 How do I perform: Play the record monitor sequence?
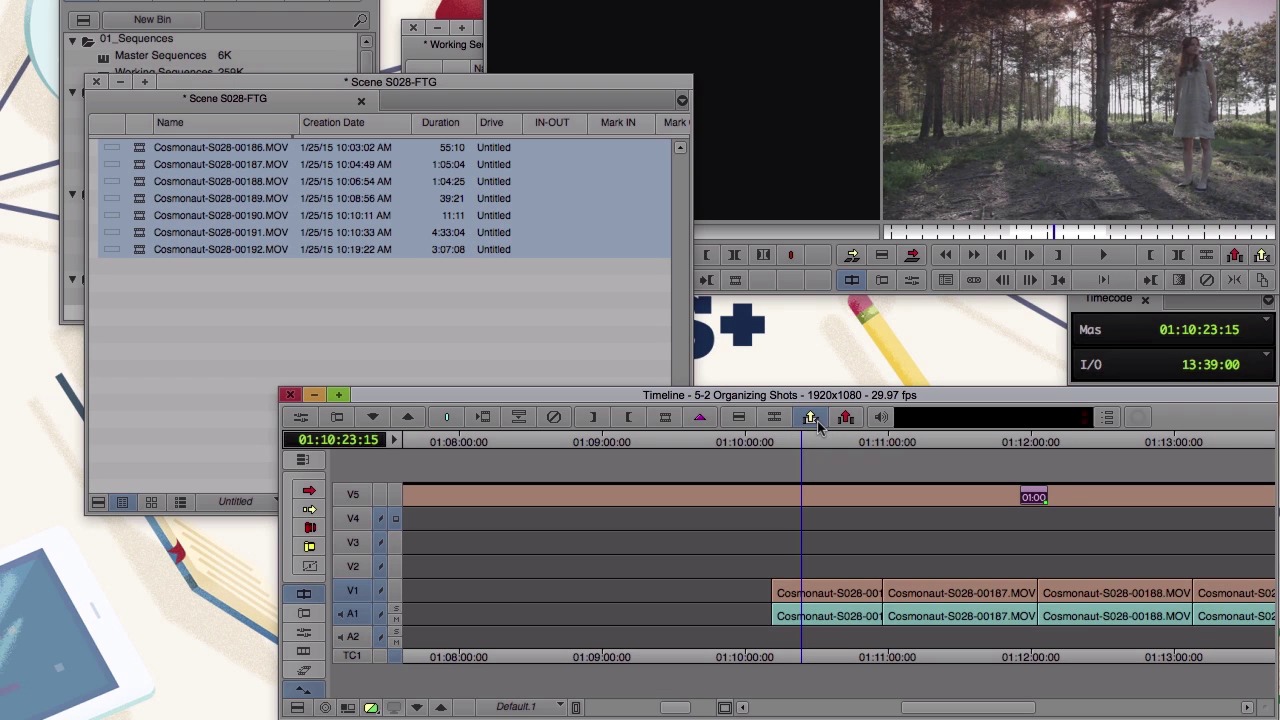pos(1103,256)
